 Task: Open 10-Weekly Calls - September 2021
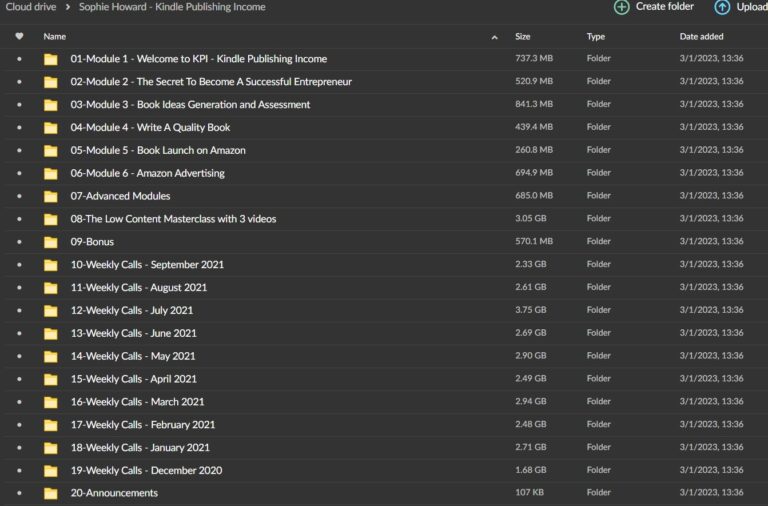147,265
